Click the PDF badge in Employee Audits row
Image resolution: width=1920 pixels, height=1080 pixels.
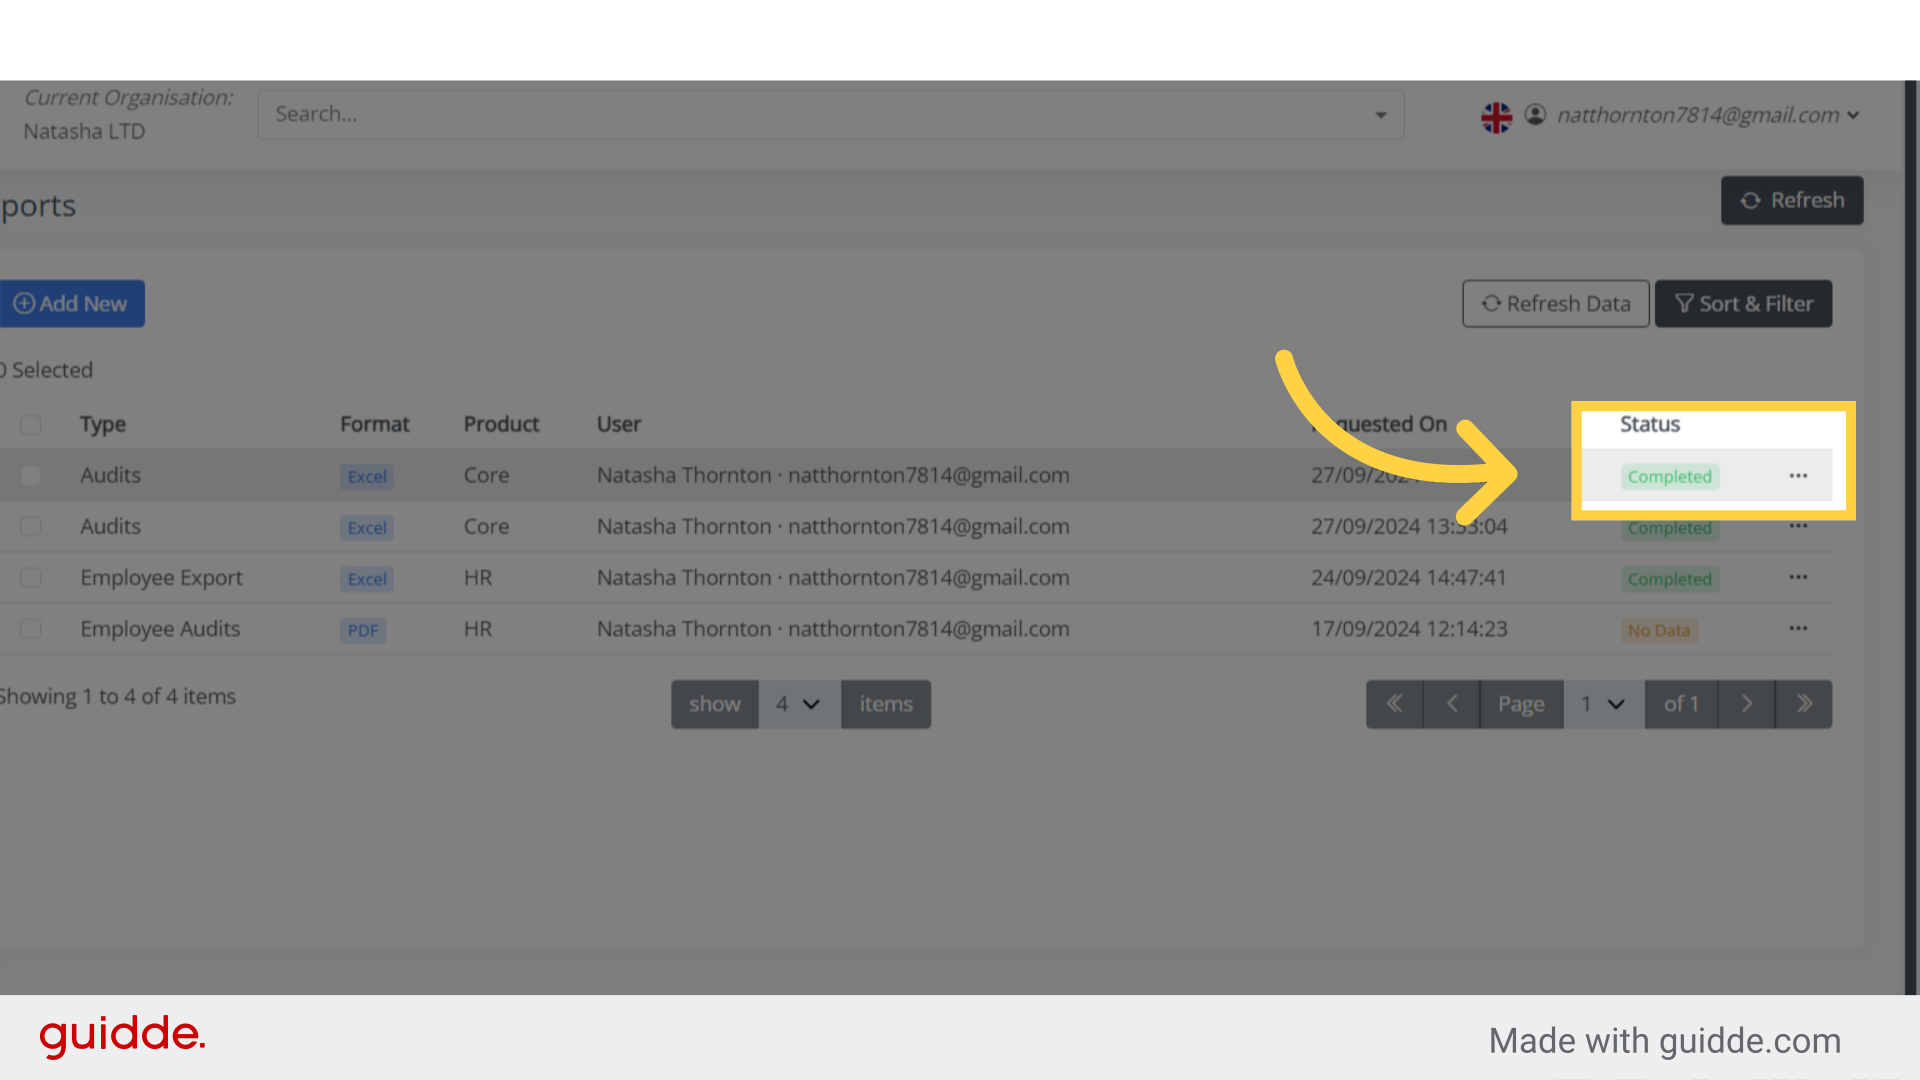(363, 630)
